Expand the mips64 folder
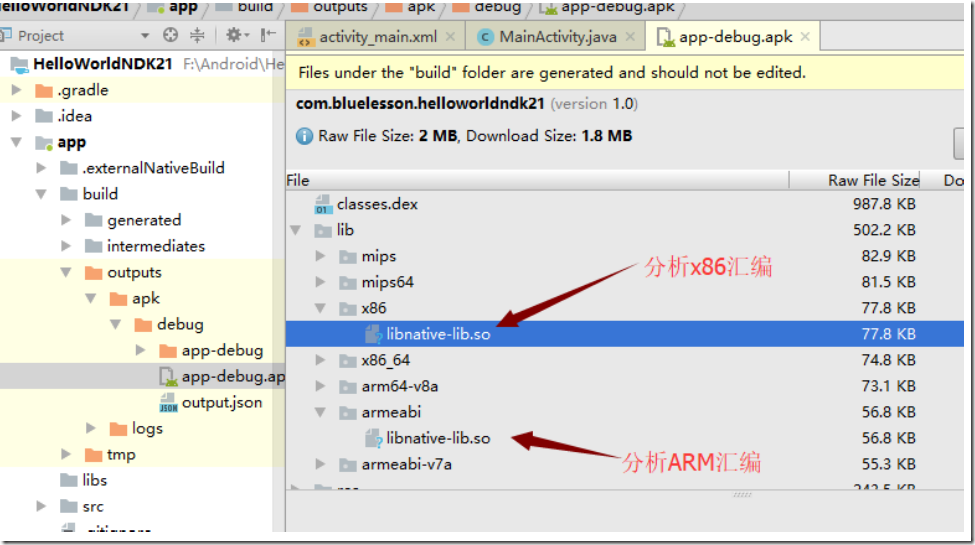Screen dimensions: 975x545 point(320,282)
